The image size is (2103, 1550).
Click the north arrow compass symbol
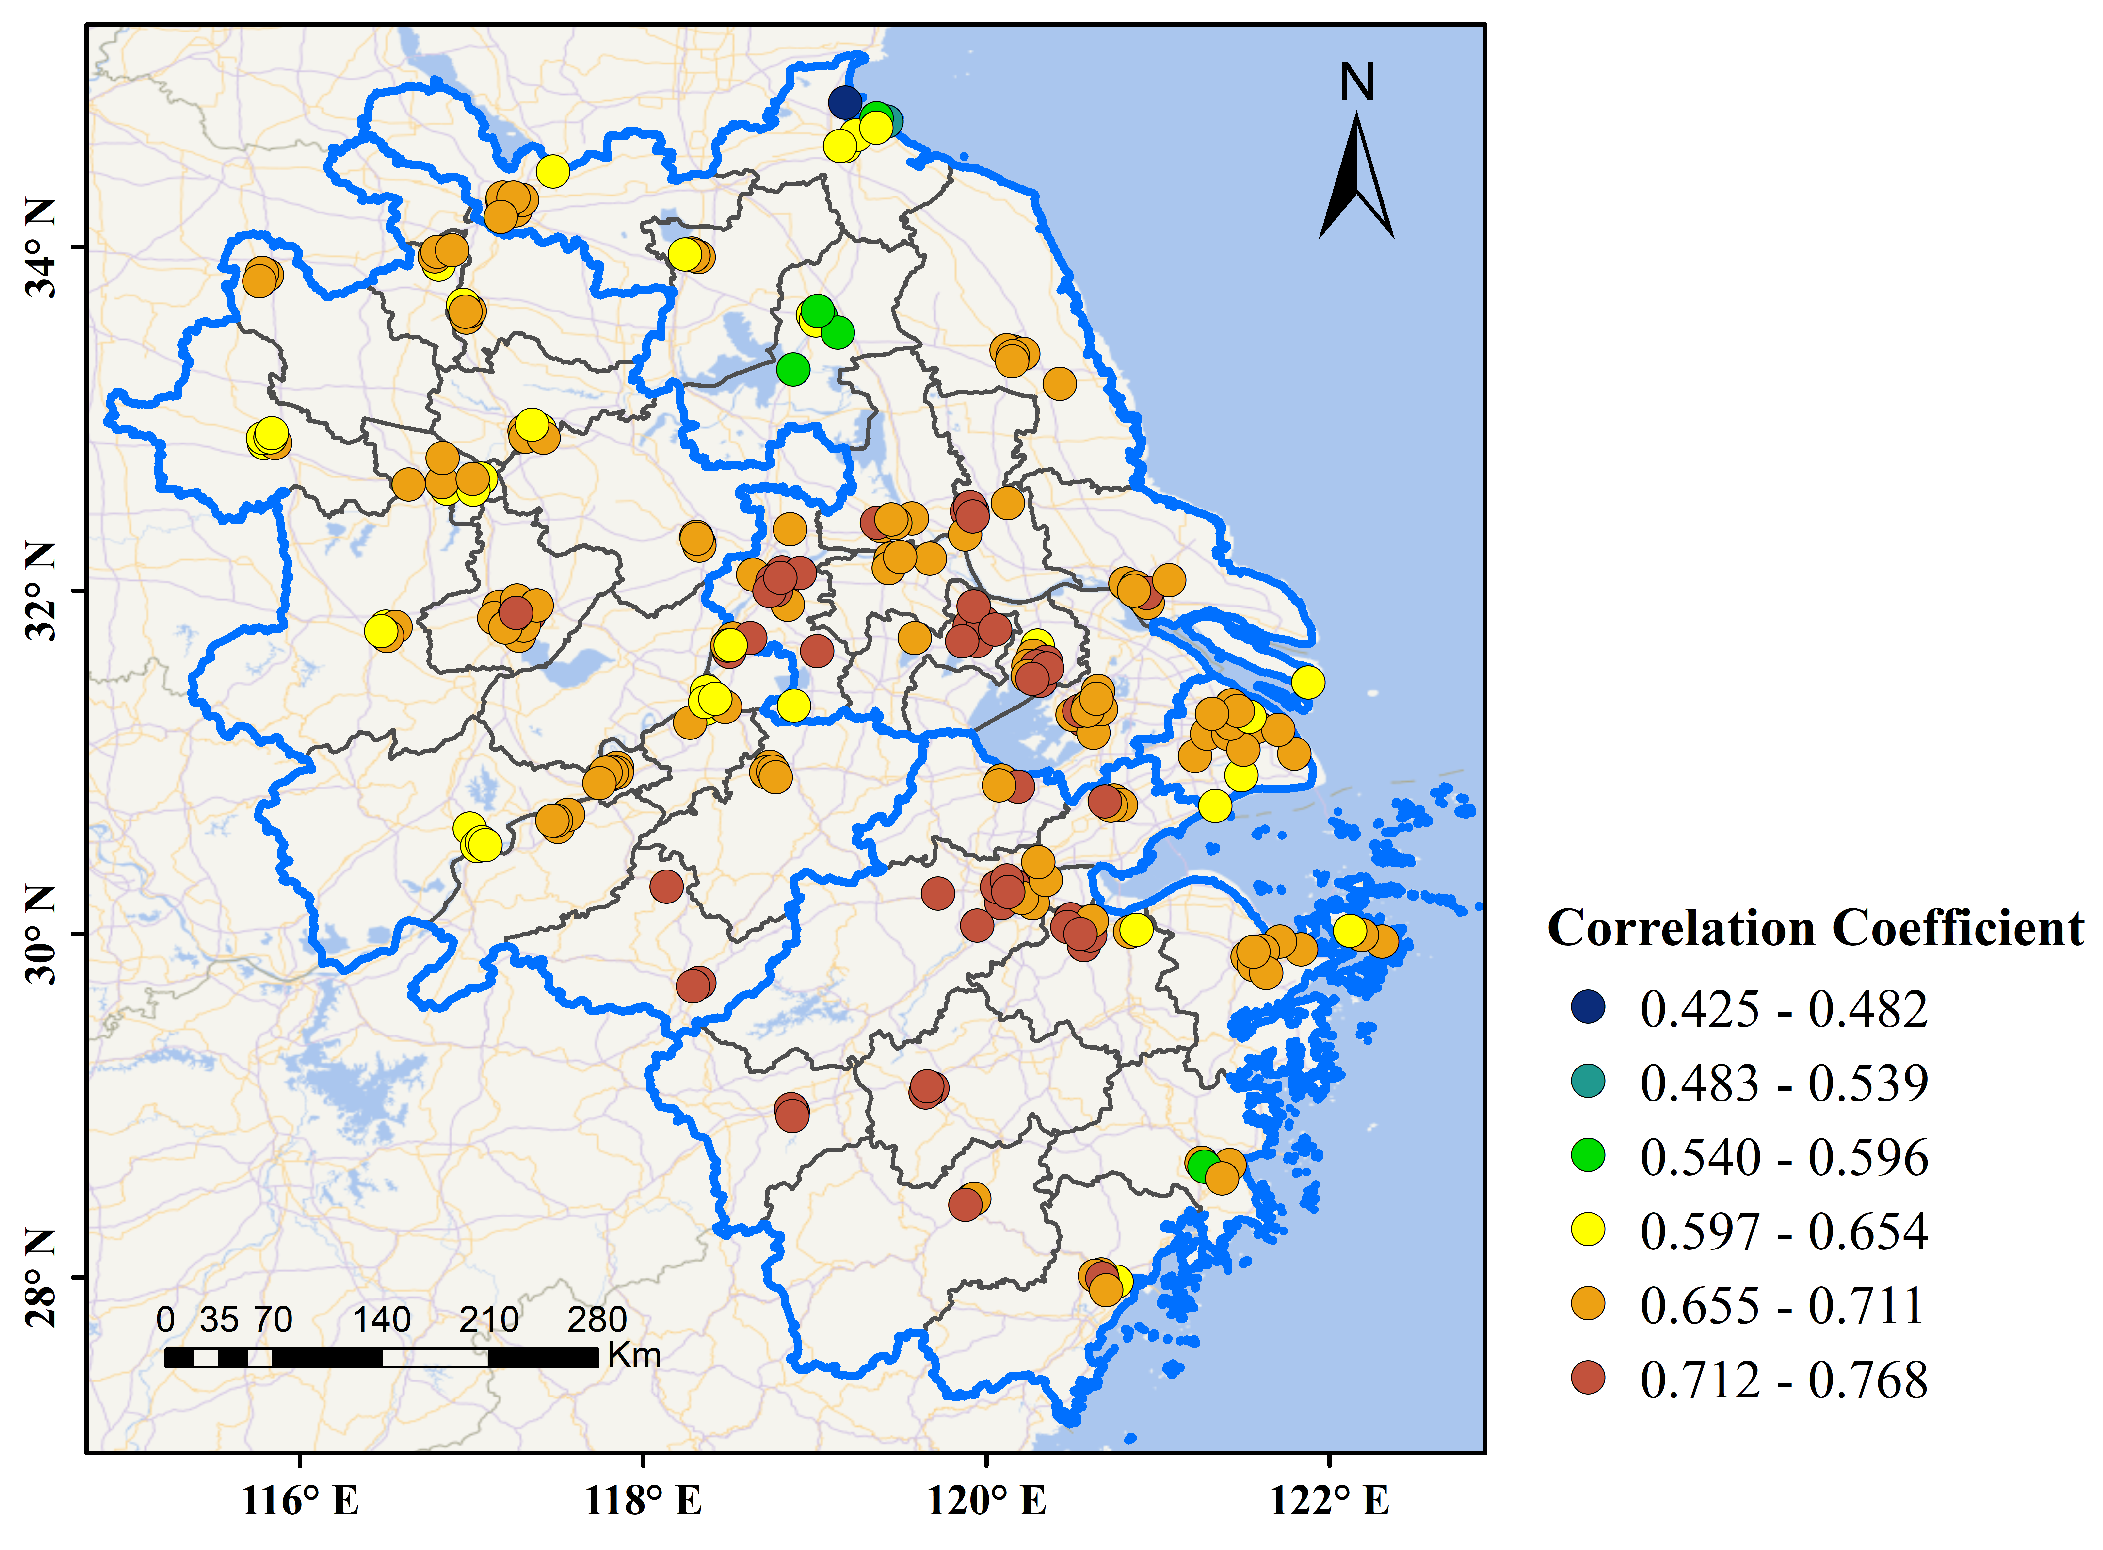1356,178
